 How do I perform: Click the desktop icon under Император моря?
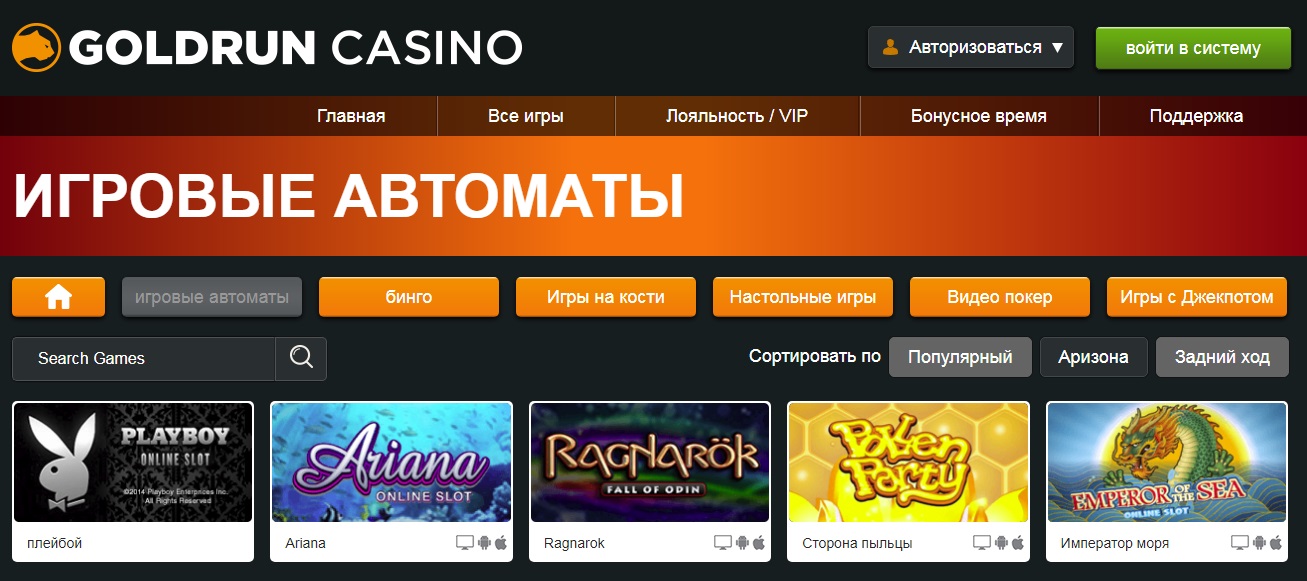pos(1240,543)
